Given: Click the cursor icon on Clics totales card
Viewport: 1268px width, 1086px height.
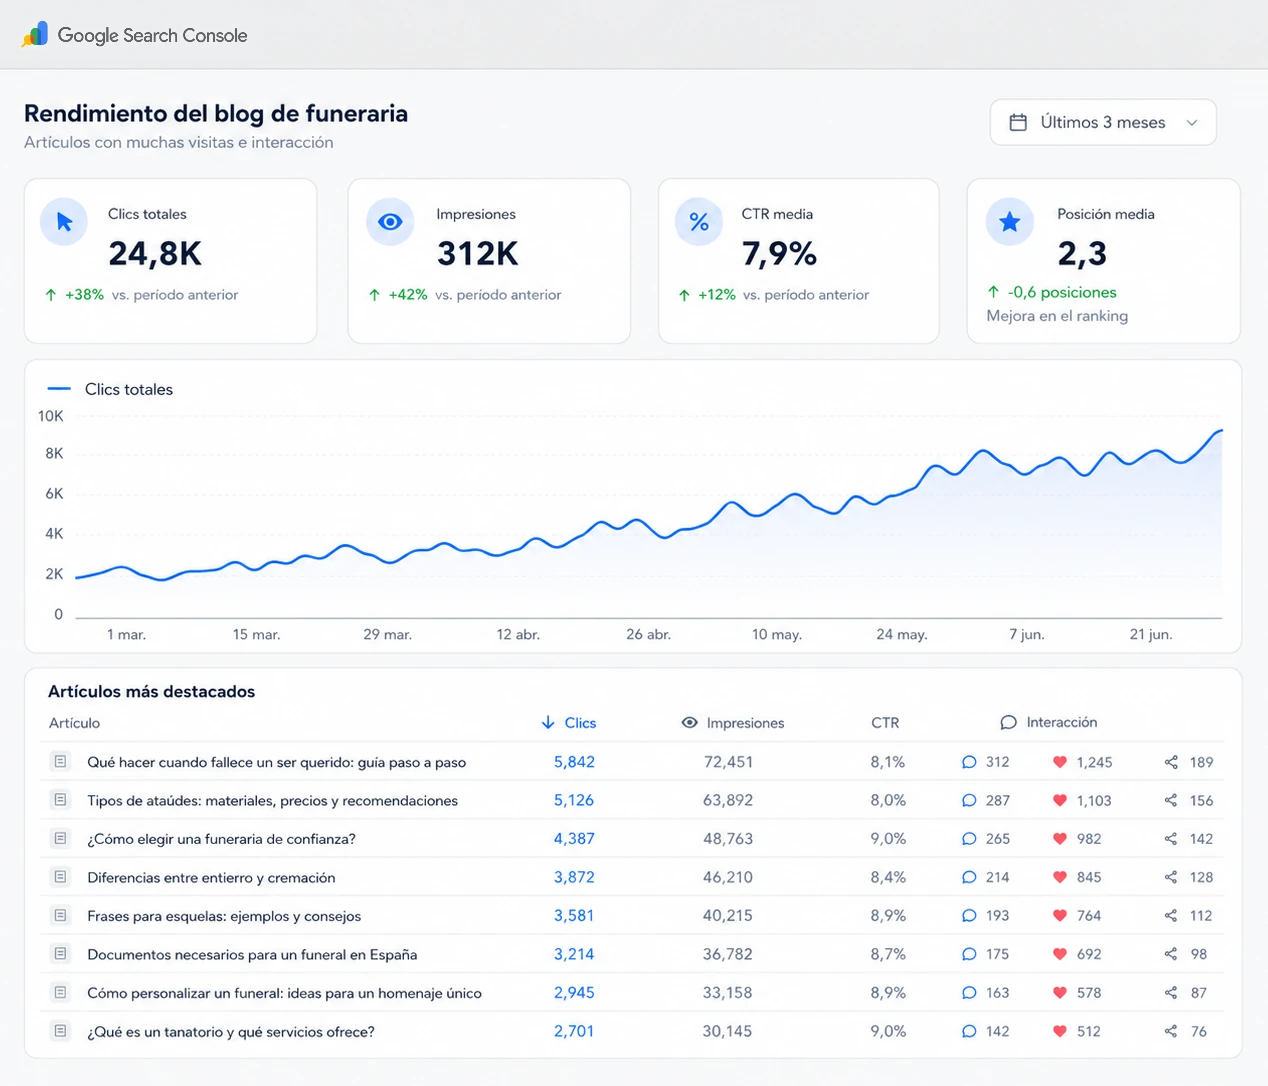Looking at the screenshot, I should click(x=64, y=222).
